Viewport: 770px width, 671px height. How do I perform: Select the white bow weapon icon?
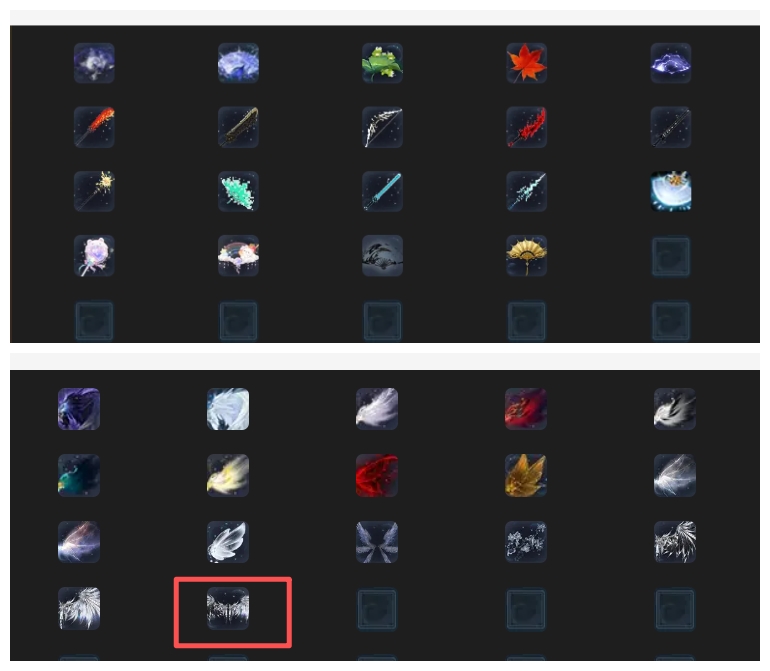point(382,127)
